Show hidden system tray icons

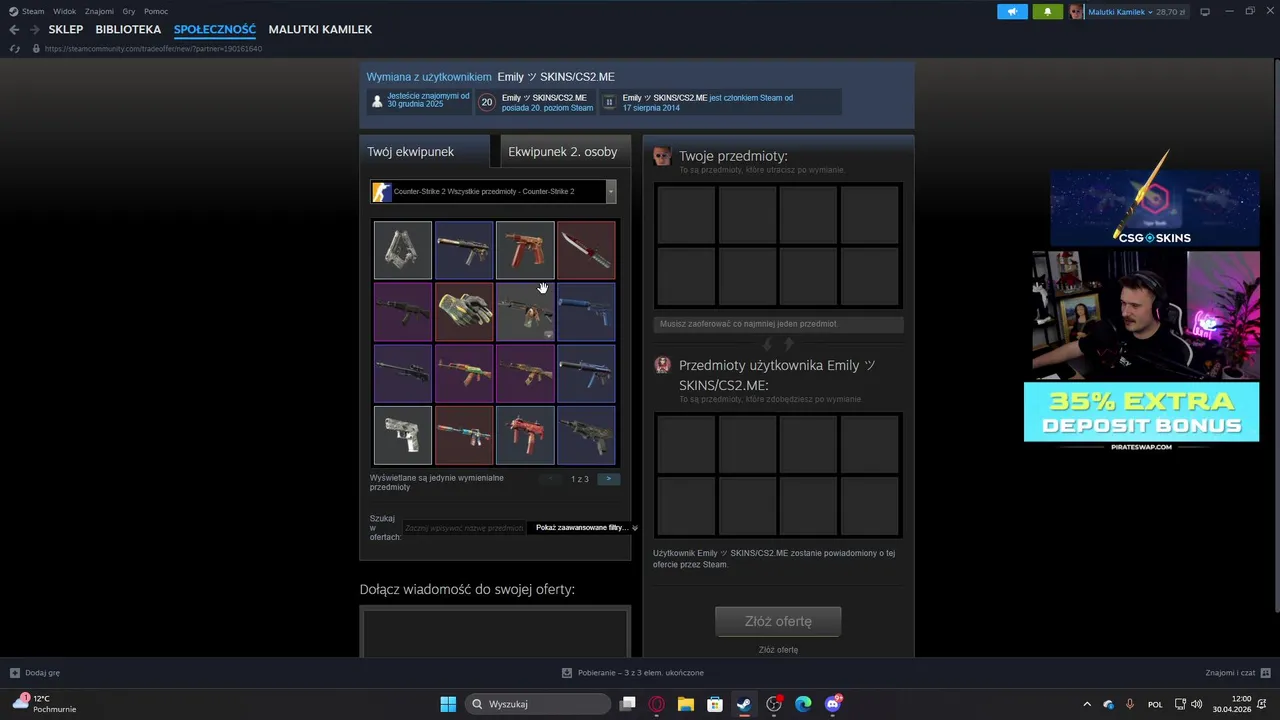pyautogui.click(x=1087, y=704)
